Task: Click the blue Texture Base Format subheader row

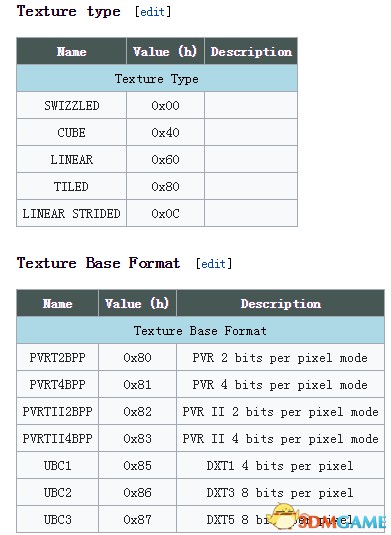Action: click(200, 330)
